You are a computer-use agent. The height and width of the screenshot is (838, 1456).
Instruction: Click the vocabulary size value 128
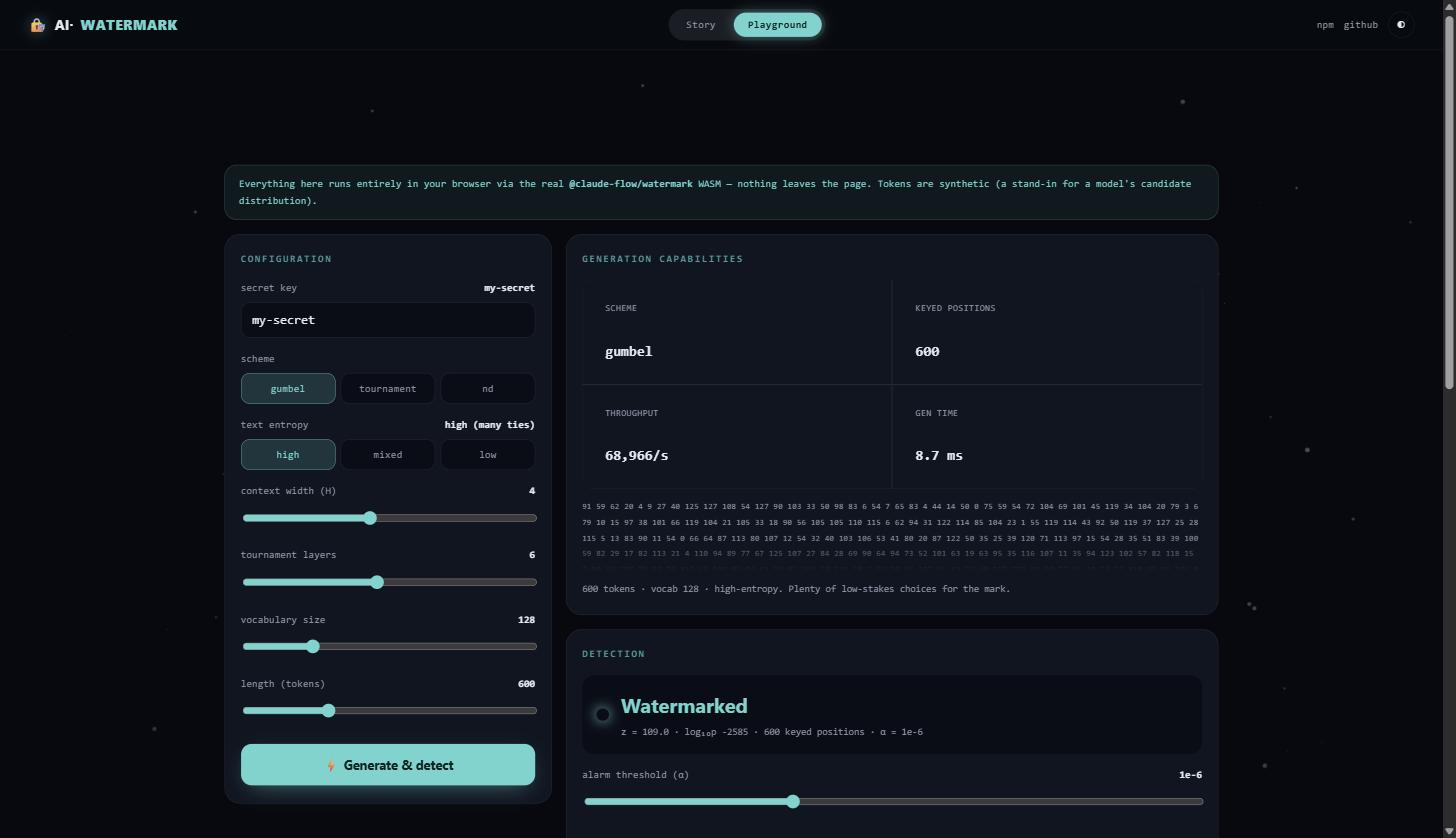click(526, 620)
